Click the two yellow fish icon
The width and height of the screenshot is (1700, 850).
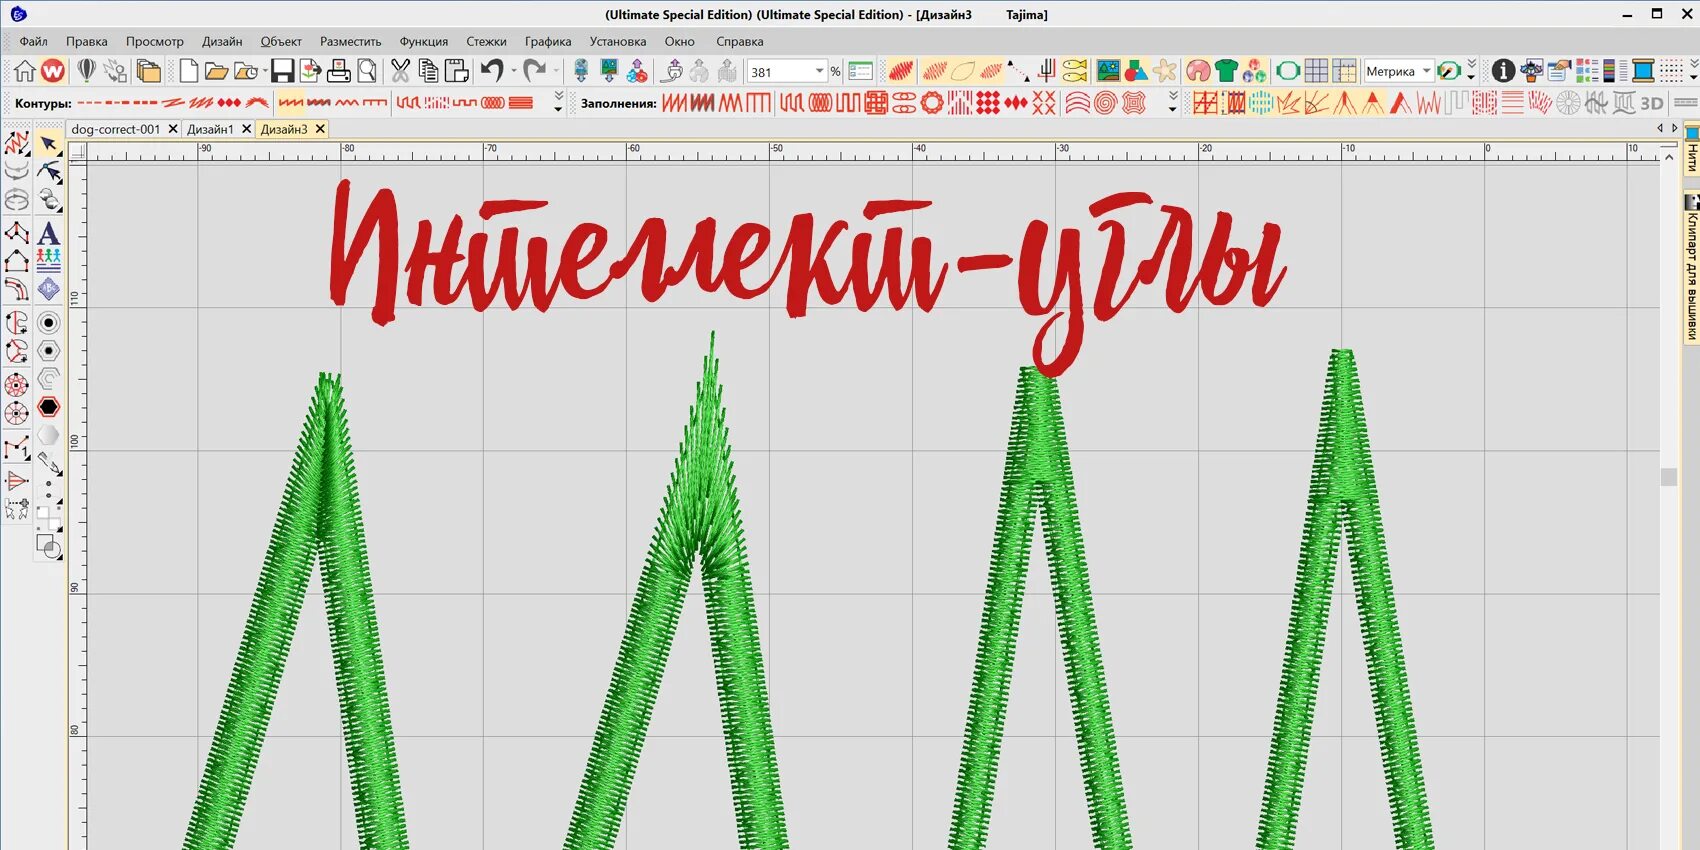tap(1075, 71)
